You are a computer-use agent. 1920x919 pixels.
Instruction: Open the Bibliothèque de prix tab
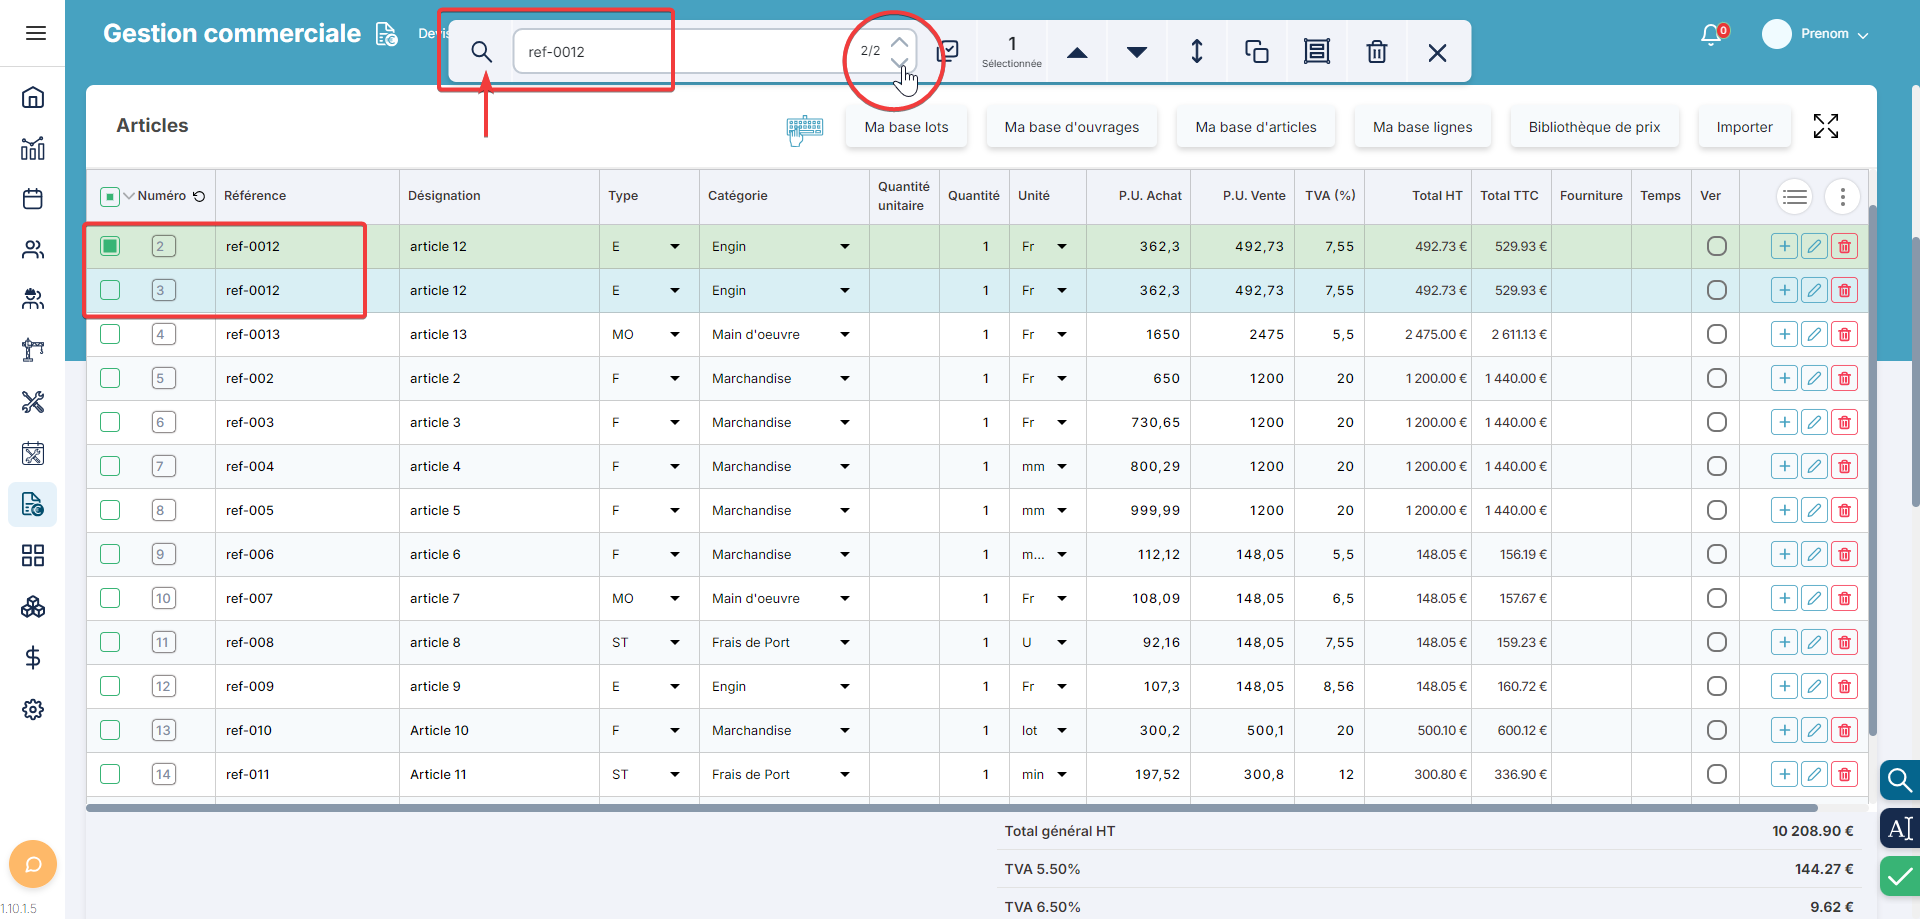[x=1594, y=127]
